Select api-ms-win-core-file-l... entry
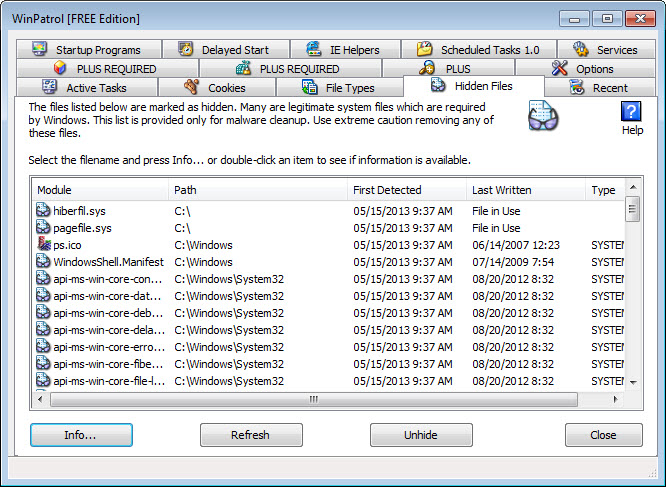This screenshot has height=487, width=666. [x=328, y=380]
